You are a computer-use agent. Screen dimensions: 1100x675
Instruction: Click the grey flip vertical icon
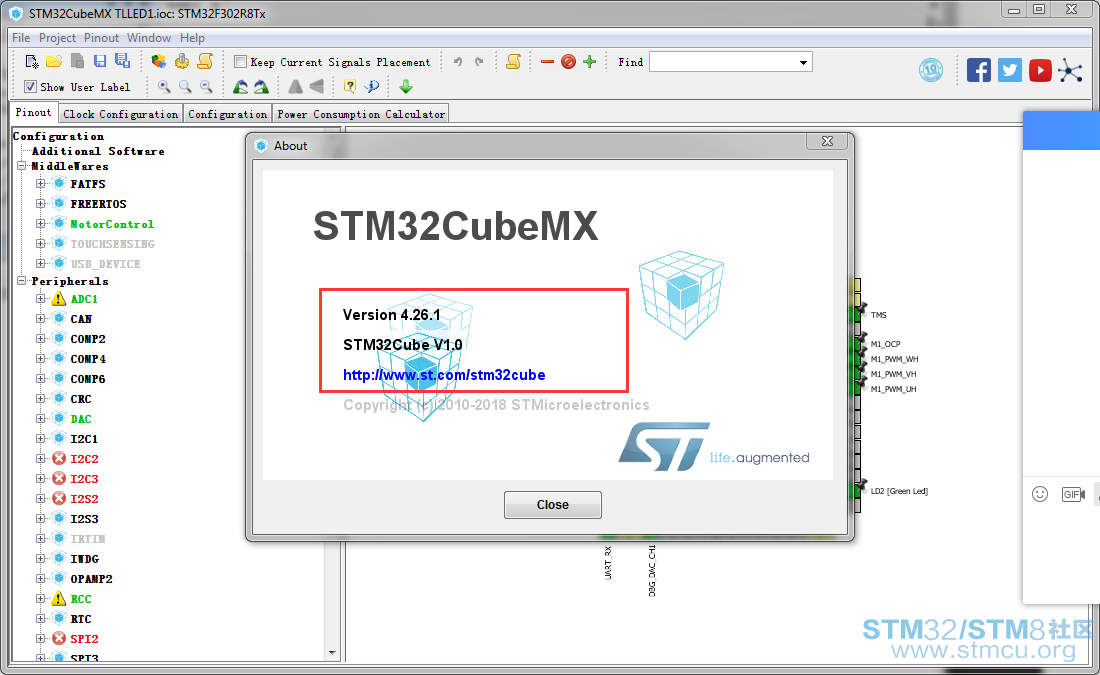[317, 86]
